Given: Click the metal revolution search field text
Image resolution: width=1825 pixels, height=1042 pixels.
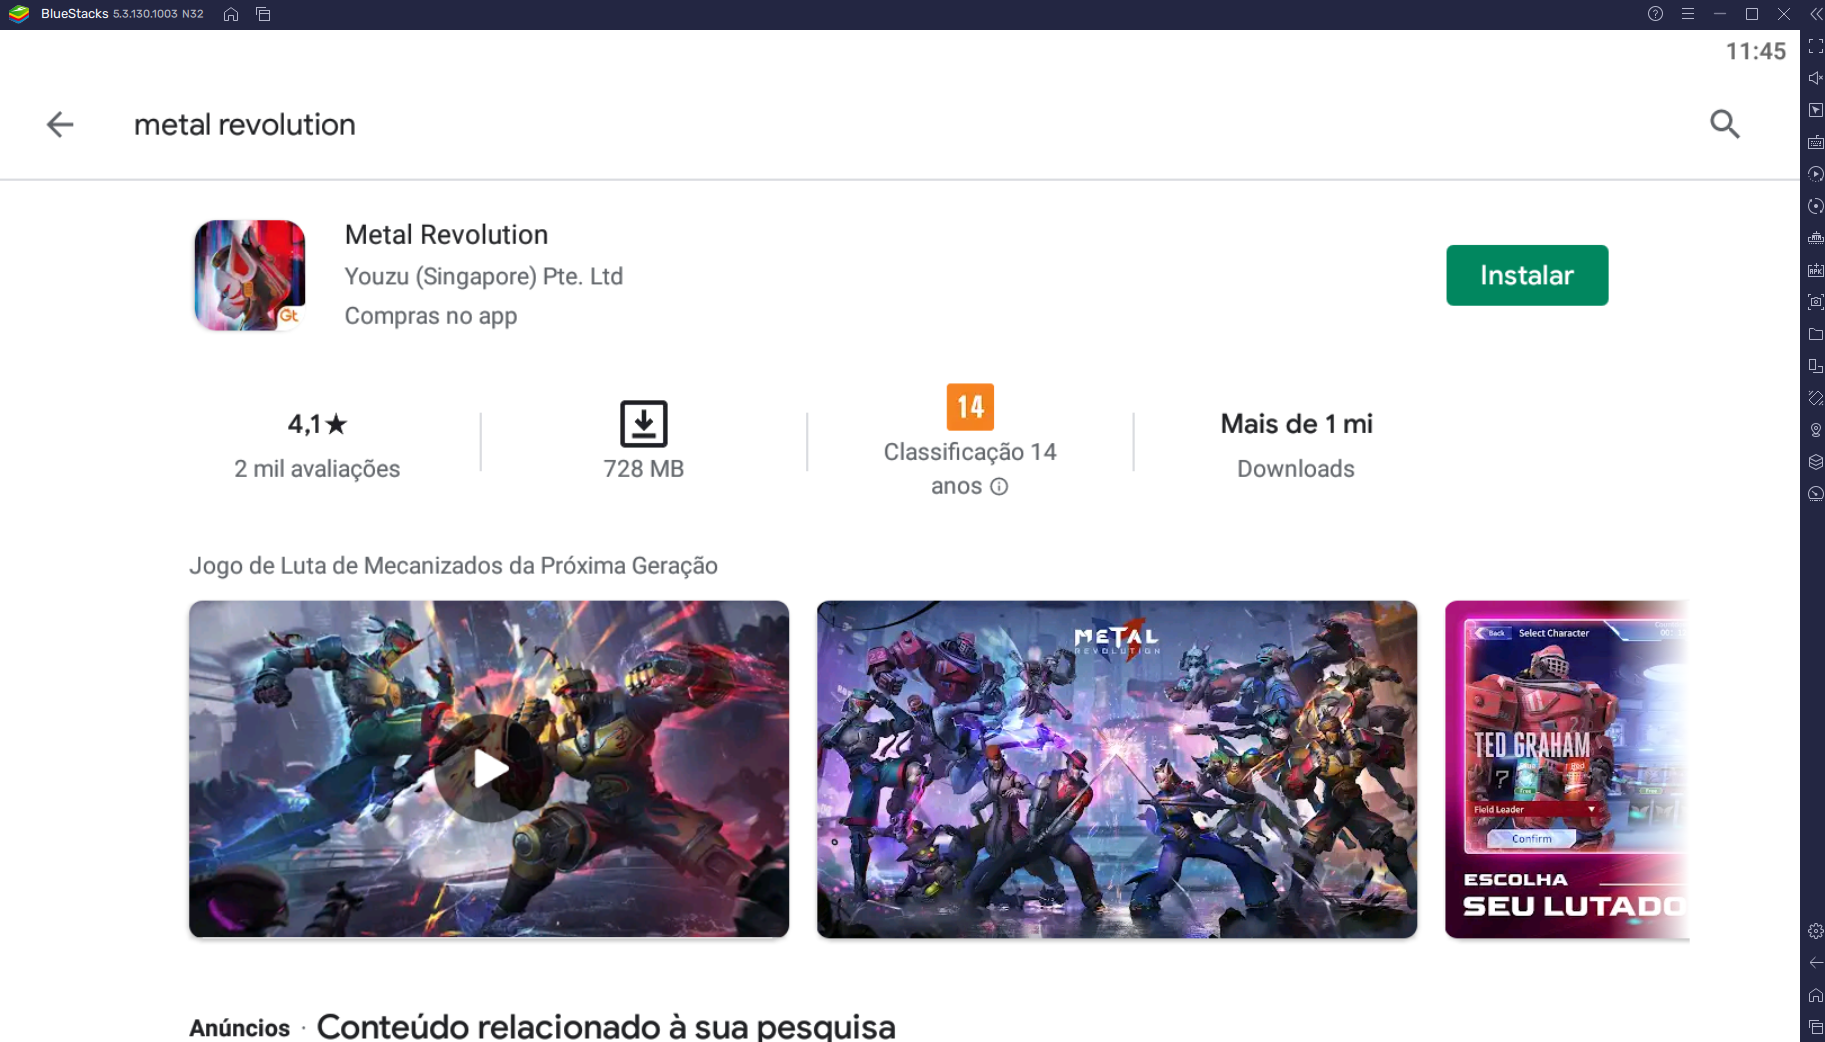Looking at the screenshot, I should (x=245, y=124).
